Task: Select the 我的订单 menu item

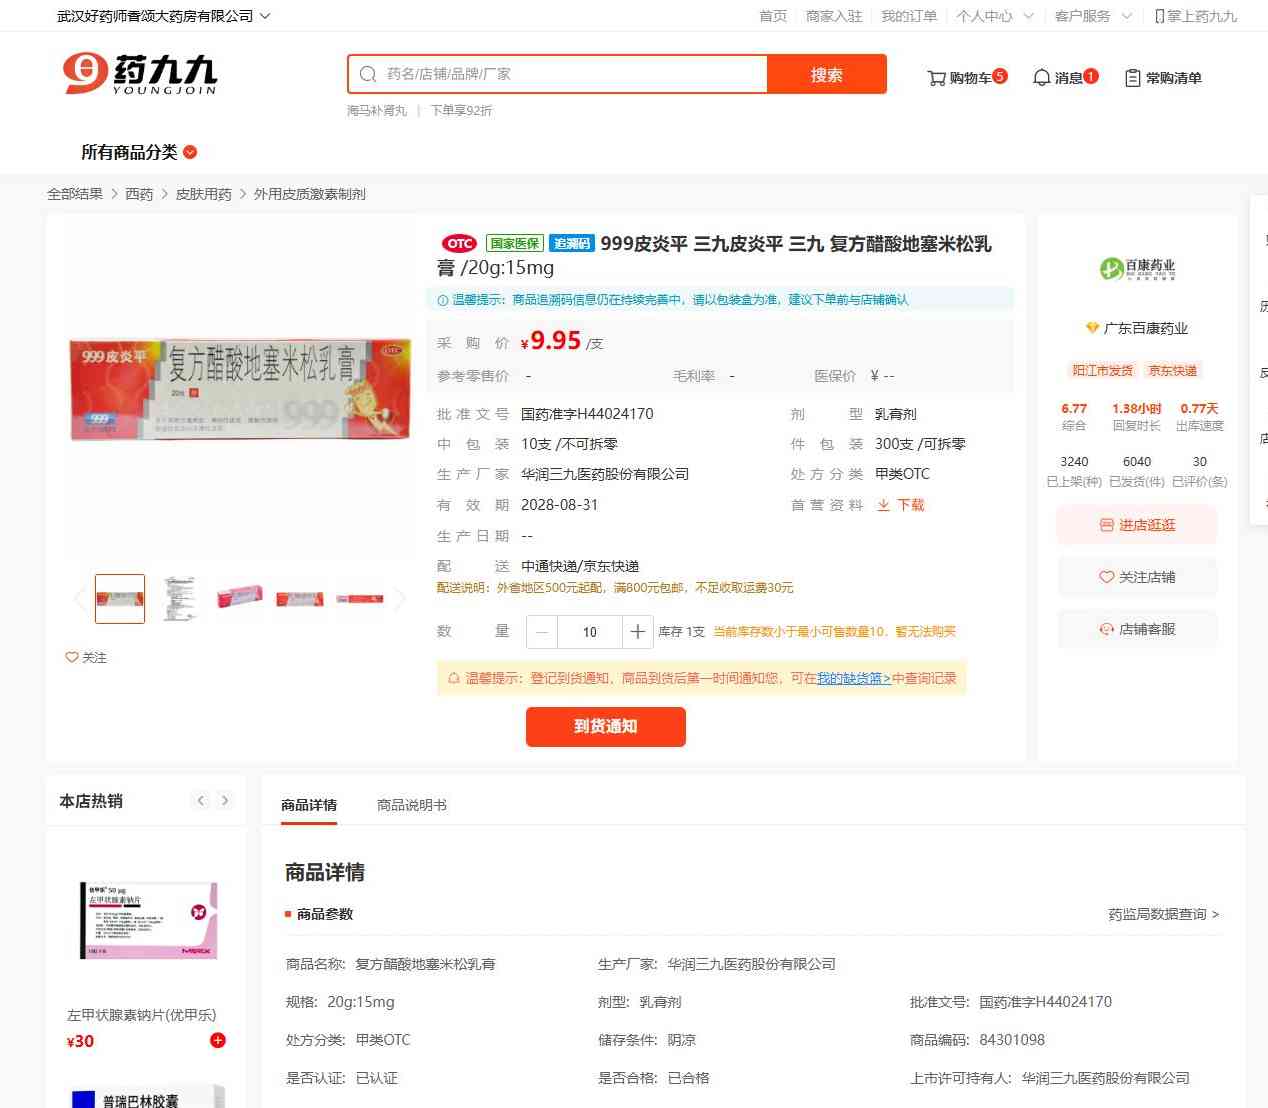Action: pyautogui.click(x=909, y=16)
